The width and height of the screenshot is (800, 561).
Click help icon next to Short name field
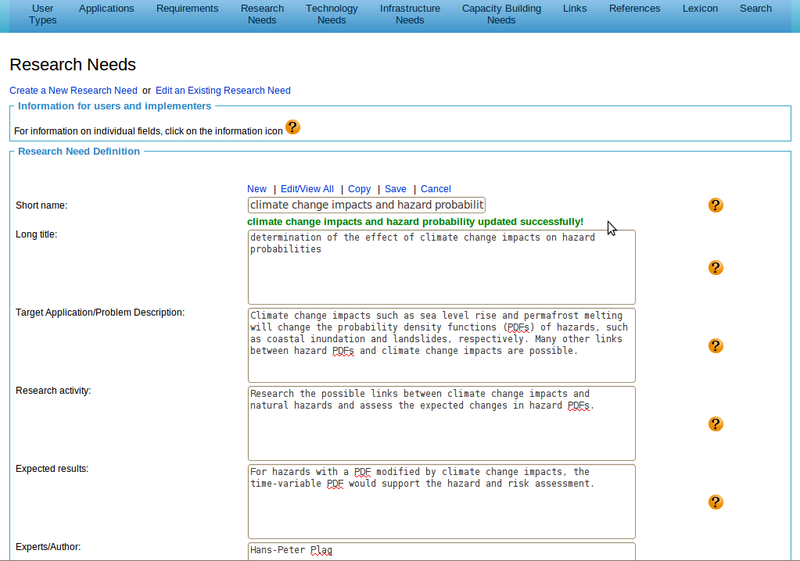click(x=715, y=205)
